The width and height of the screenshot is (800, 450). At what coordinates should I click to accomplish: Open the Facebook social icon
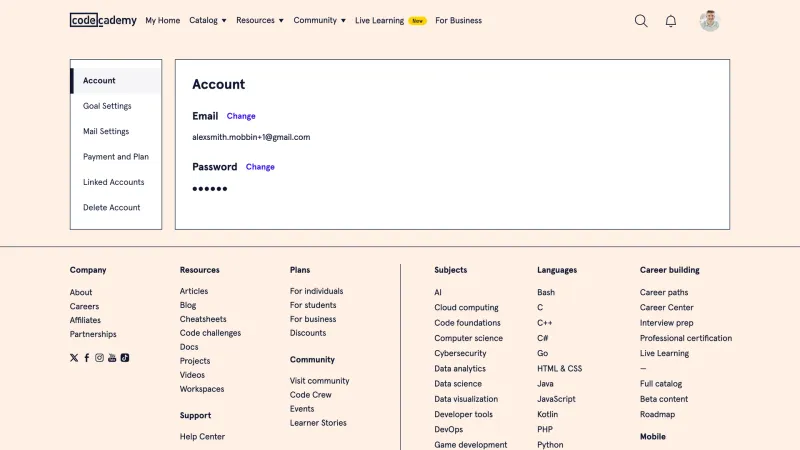pyautogui.click(x=87, y=358)
